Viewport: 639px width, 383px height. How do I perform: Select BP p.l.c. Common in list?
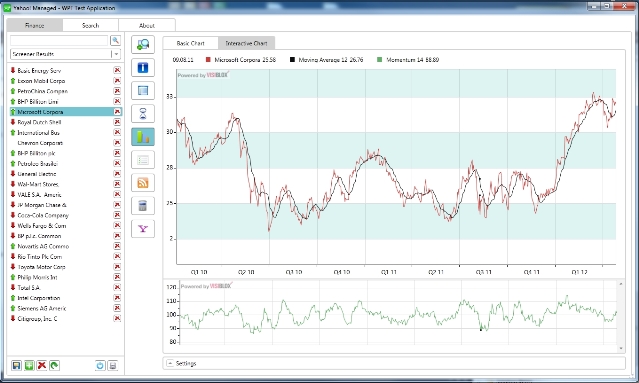click(66, 236)
